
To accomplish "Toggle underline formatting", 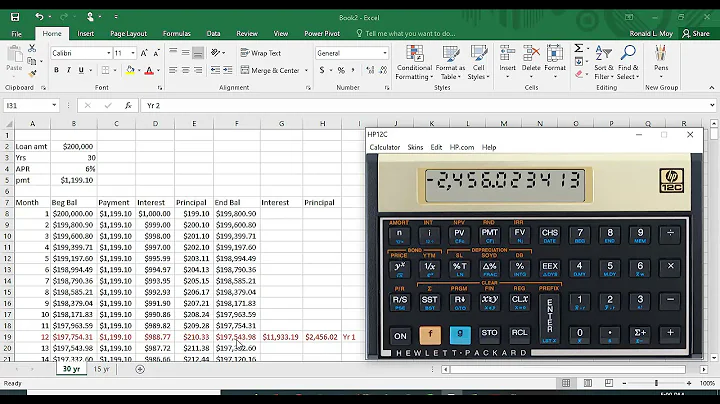I will point(81,70).
